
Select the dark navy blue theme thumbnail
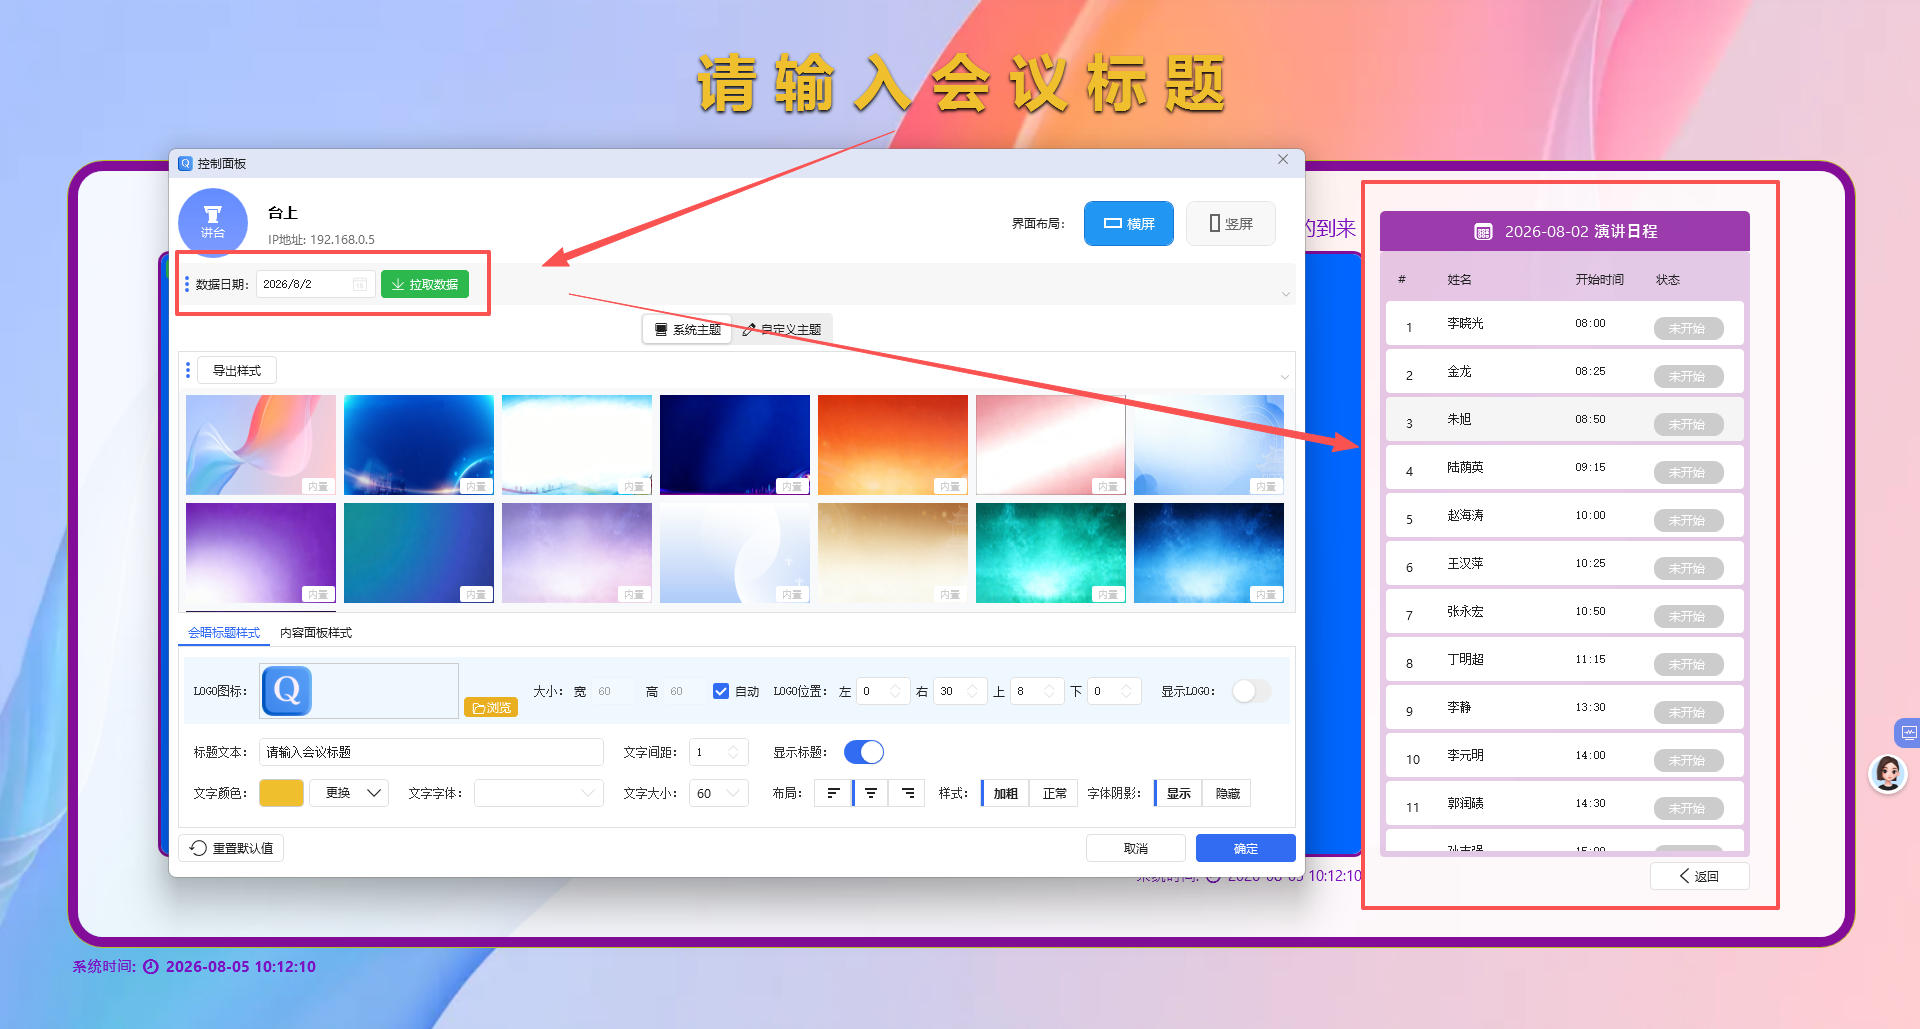[735, 445]
